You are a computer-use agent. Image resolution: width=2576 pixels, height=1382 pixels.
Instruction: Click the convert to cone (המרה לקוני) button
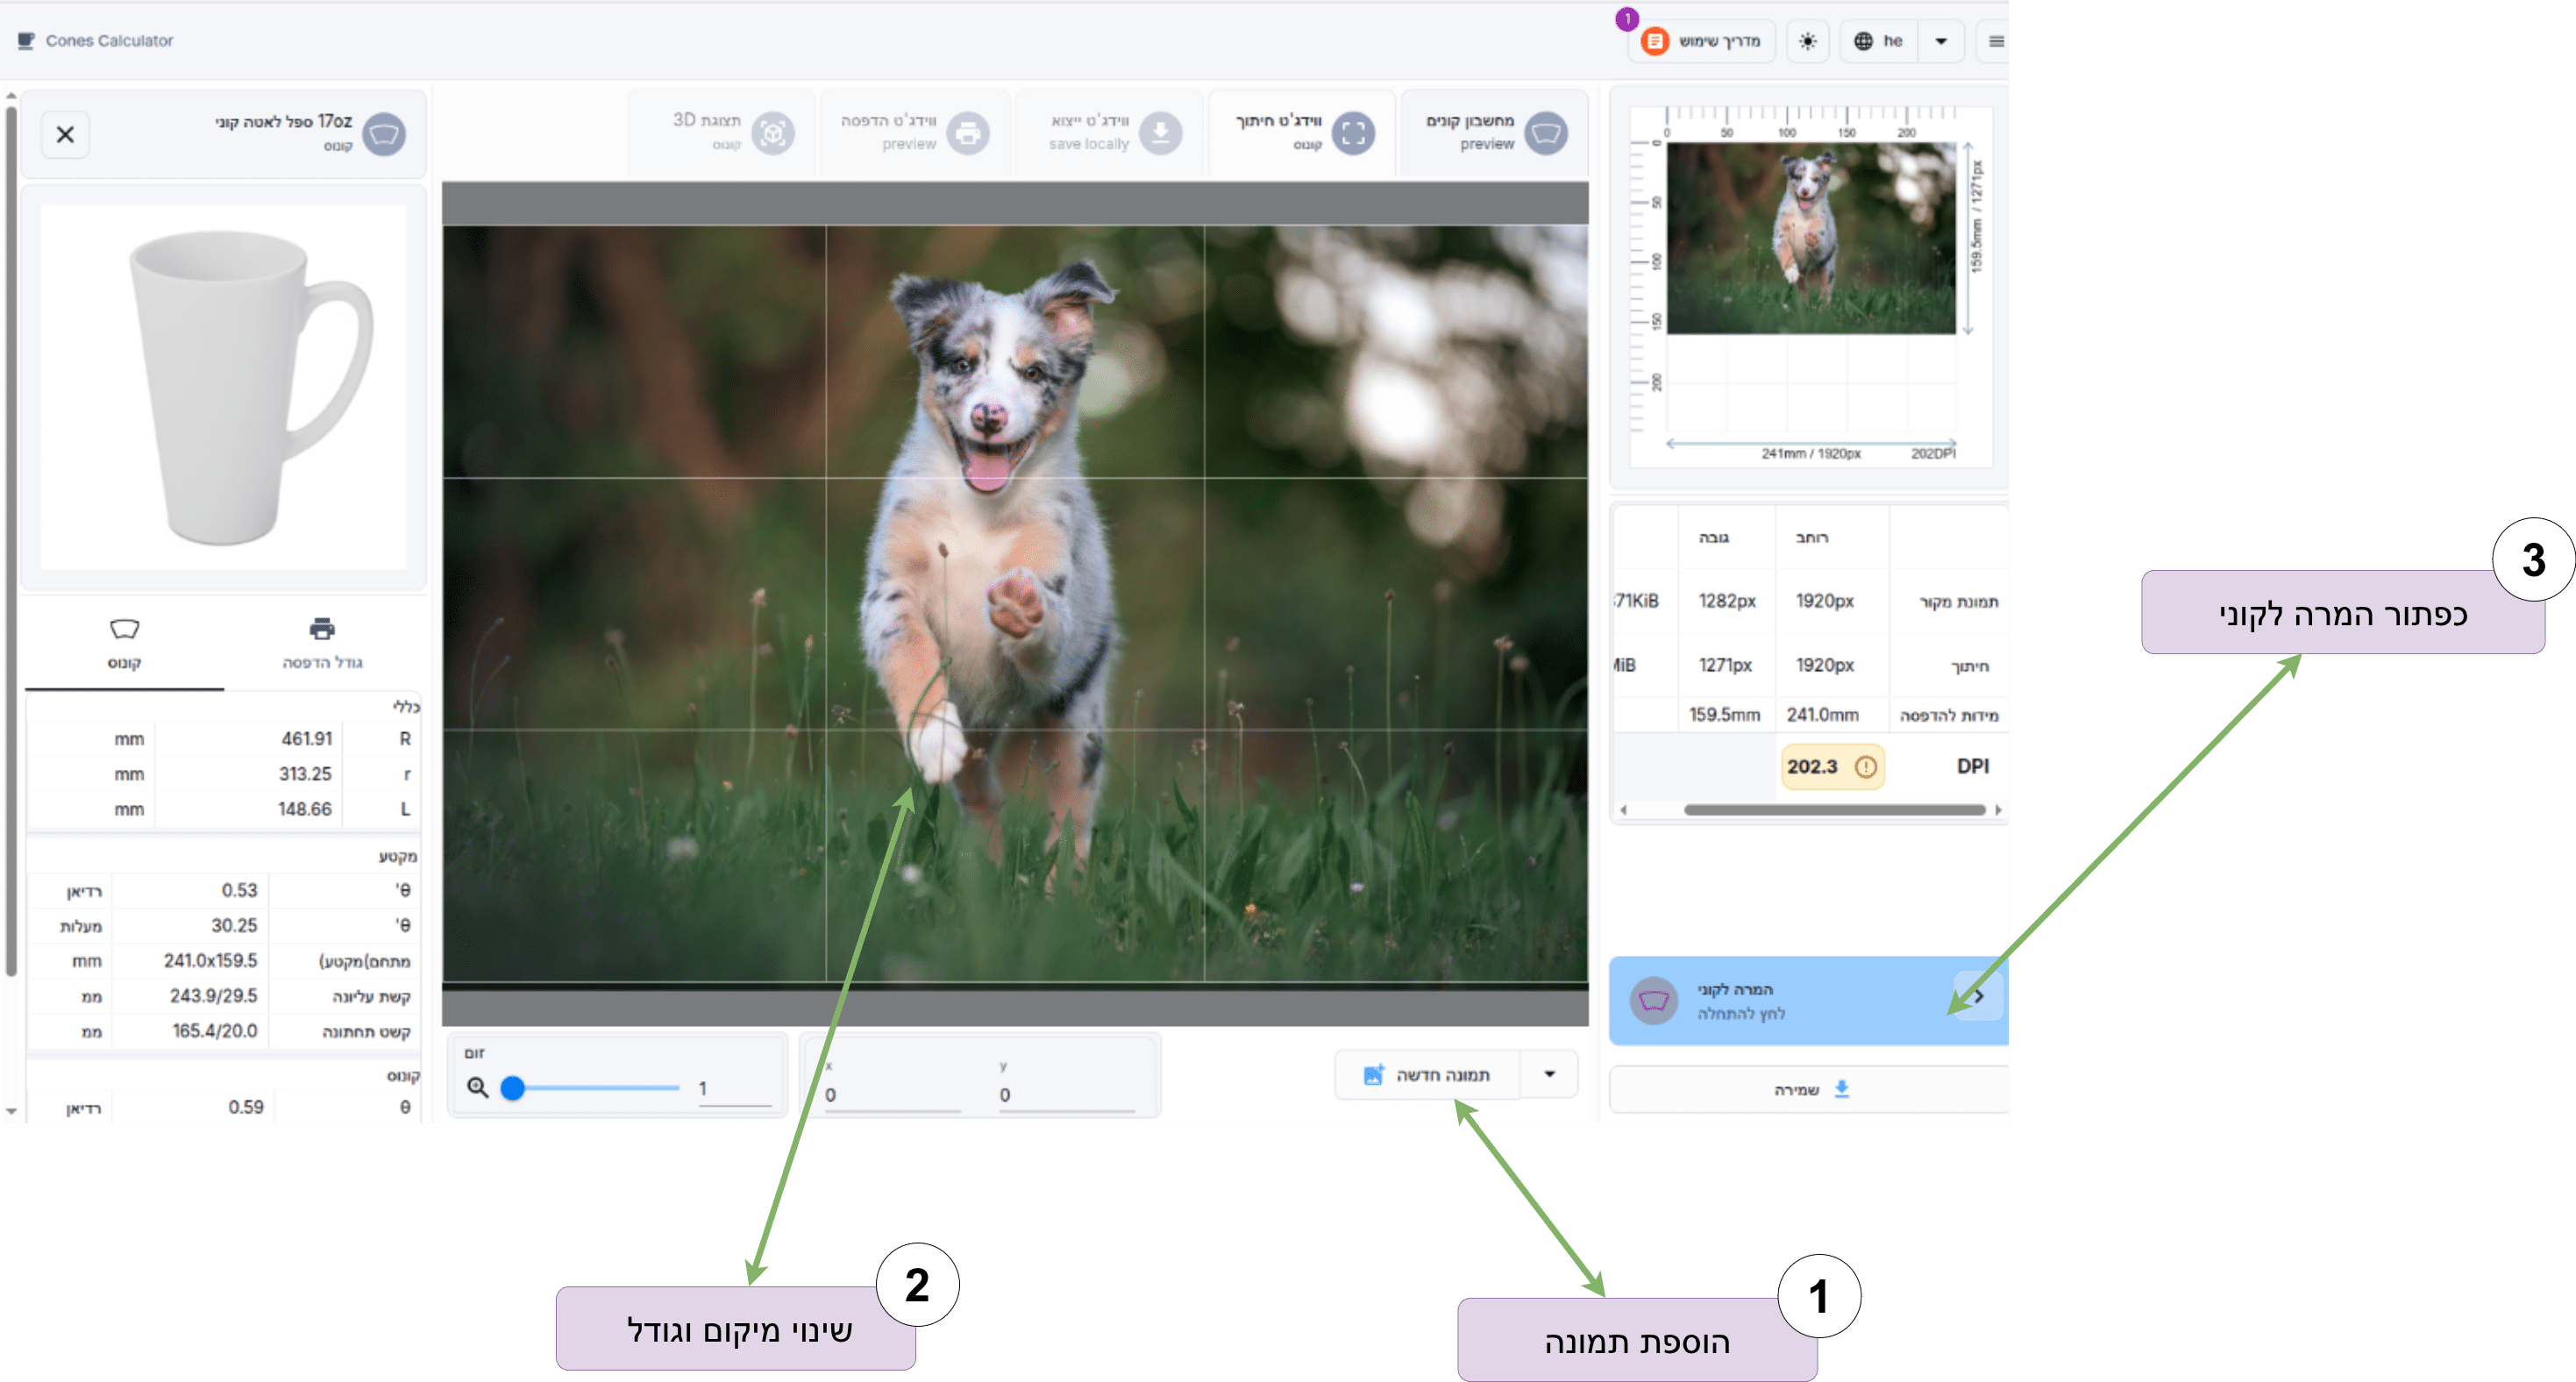pos(1808,1001)
